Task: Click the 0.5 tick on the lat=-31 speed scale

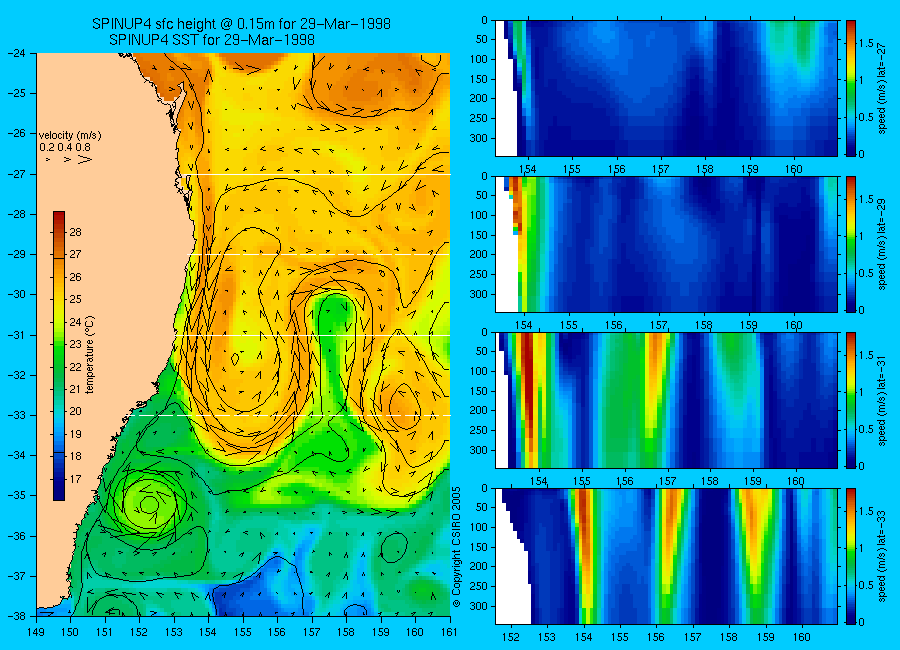Action: [x=867, y=429]
